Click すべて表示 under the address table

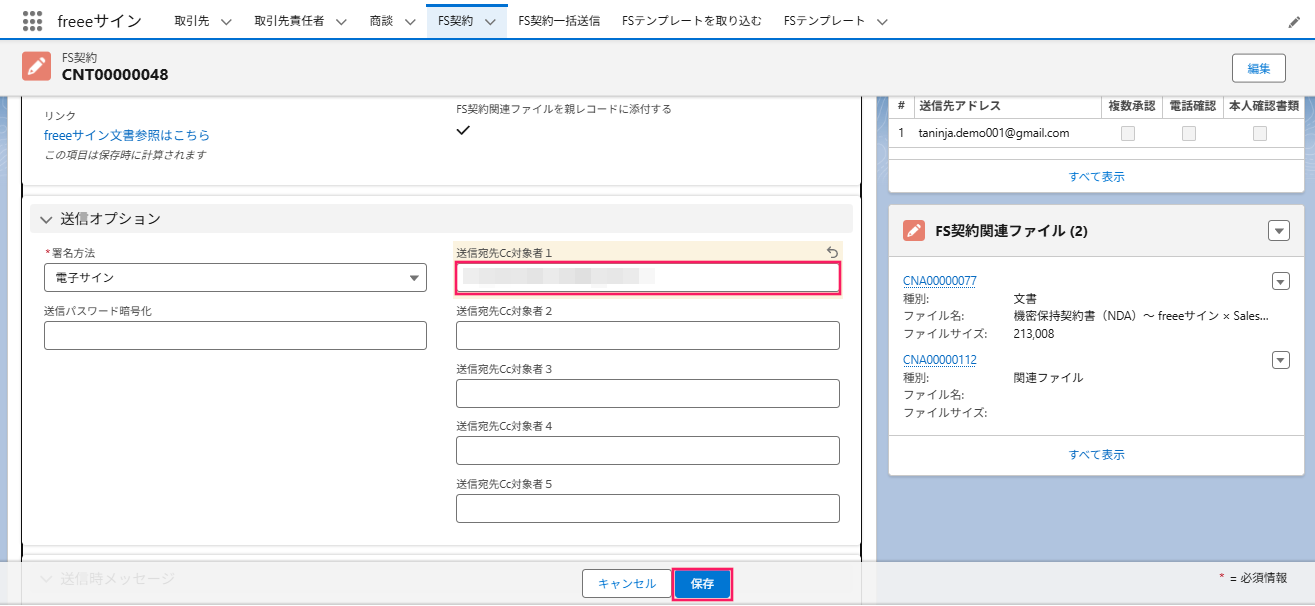[1097, 176]
